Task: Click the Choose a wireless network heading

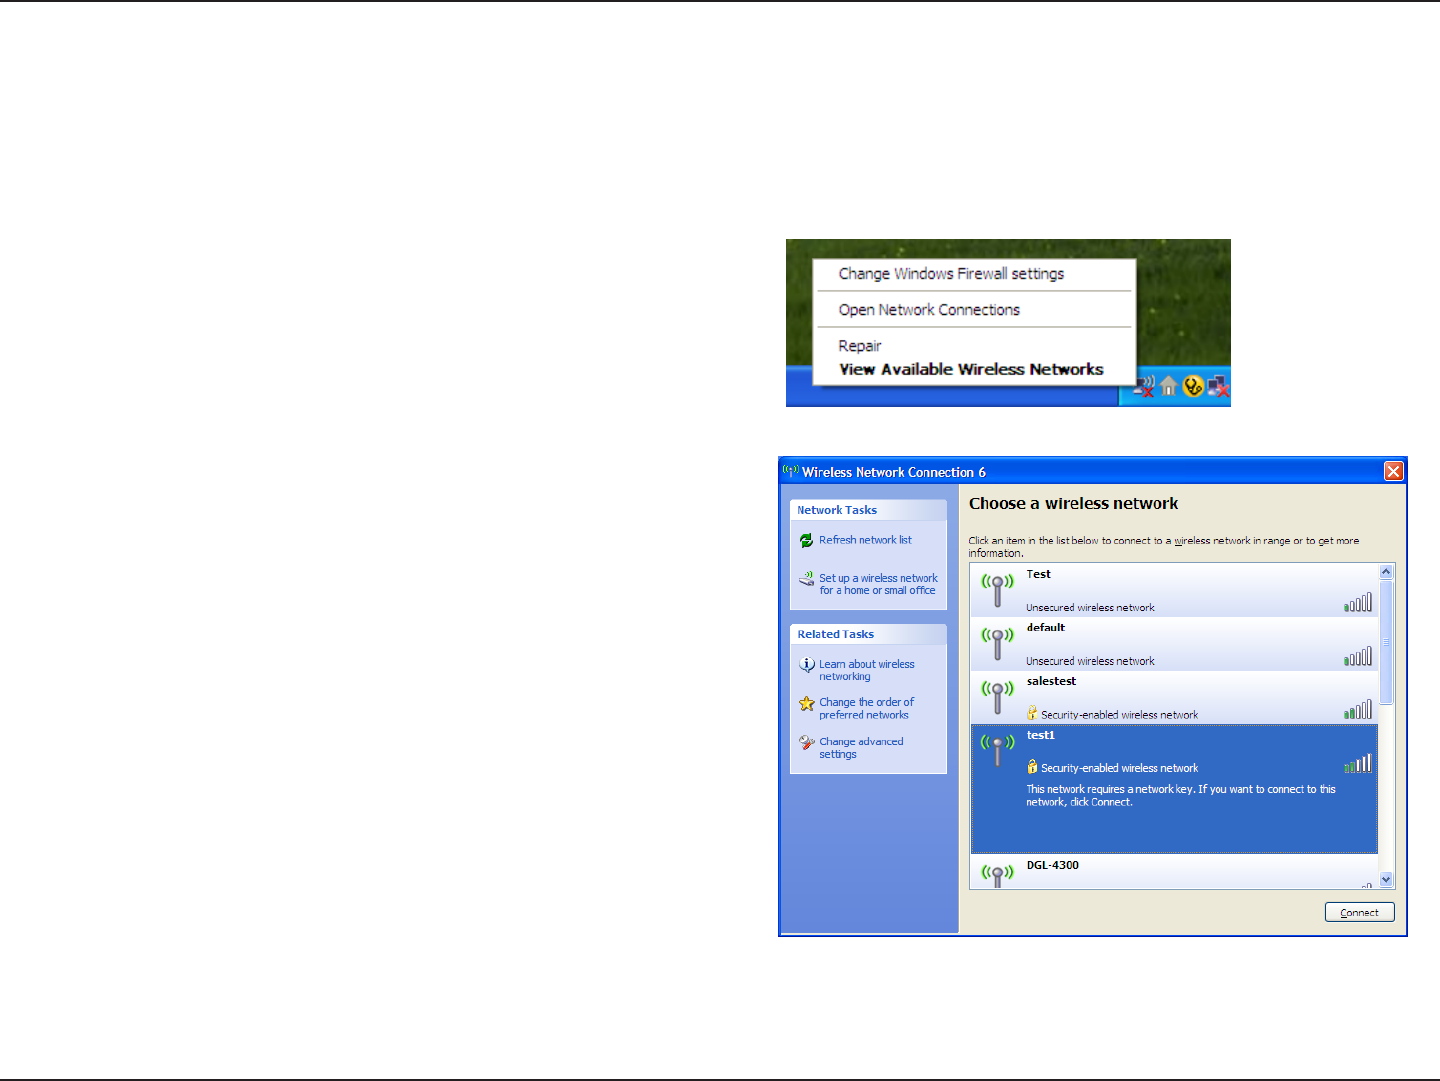Action: [1073, 504]
